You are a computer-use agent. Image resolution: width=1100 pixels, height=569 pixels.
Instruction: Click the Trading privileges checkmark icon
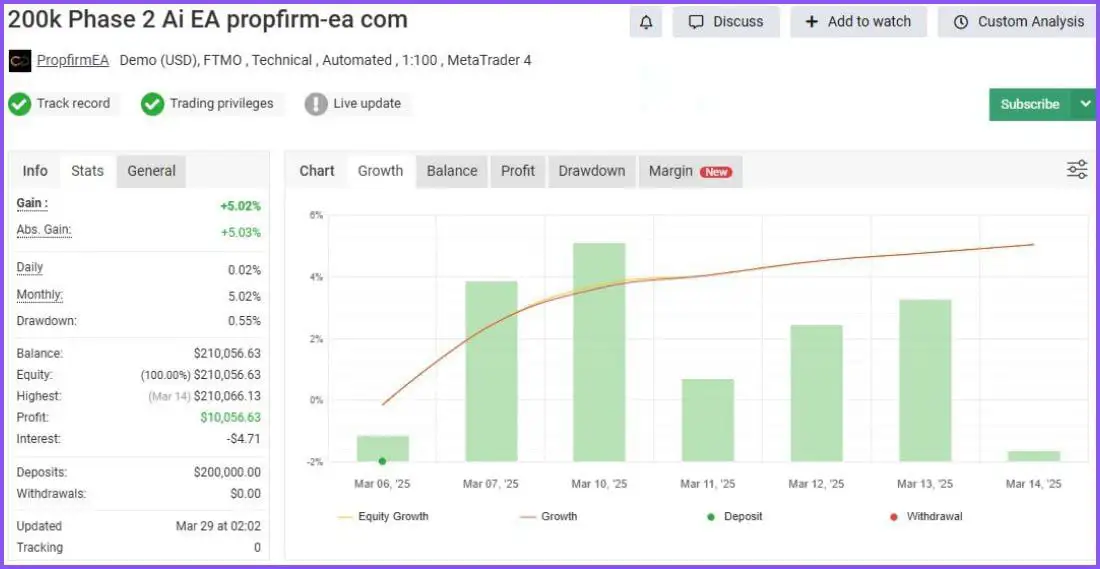coord(152,104)
